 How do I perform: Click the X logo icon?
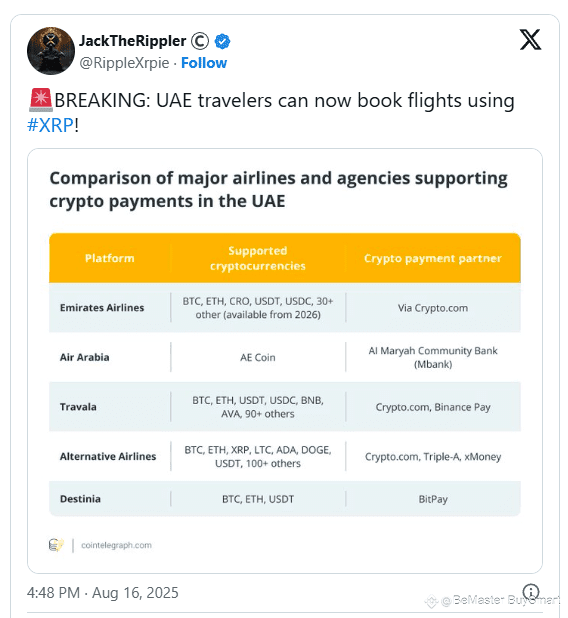coord(530,39)
